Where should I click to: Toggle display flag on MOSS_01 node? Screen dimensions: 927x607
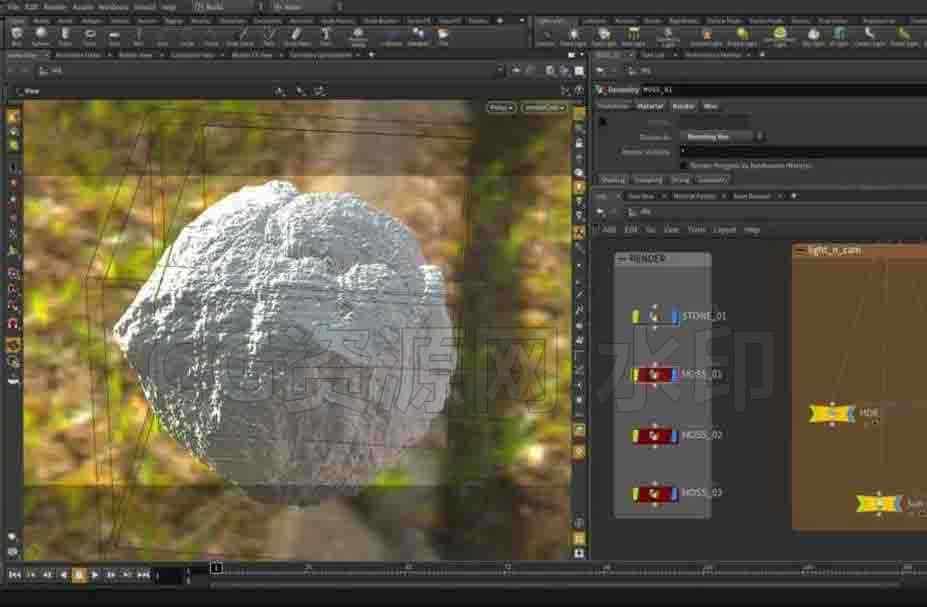coord(675,375)
